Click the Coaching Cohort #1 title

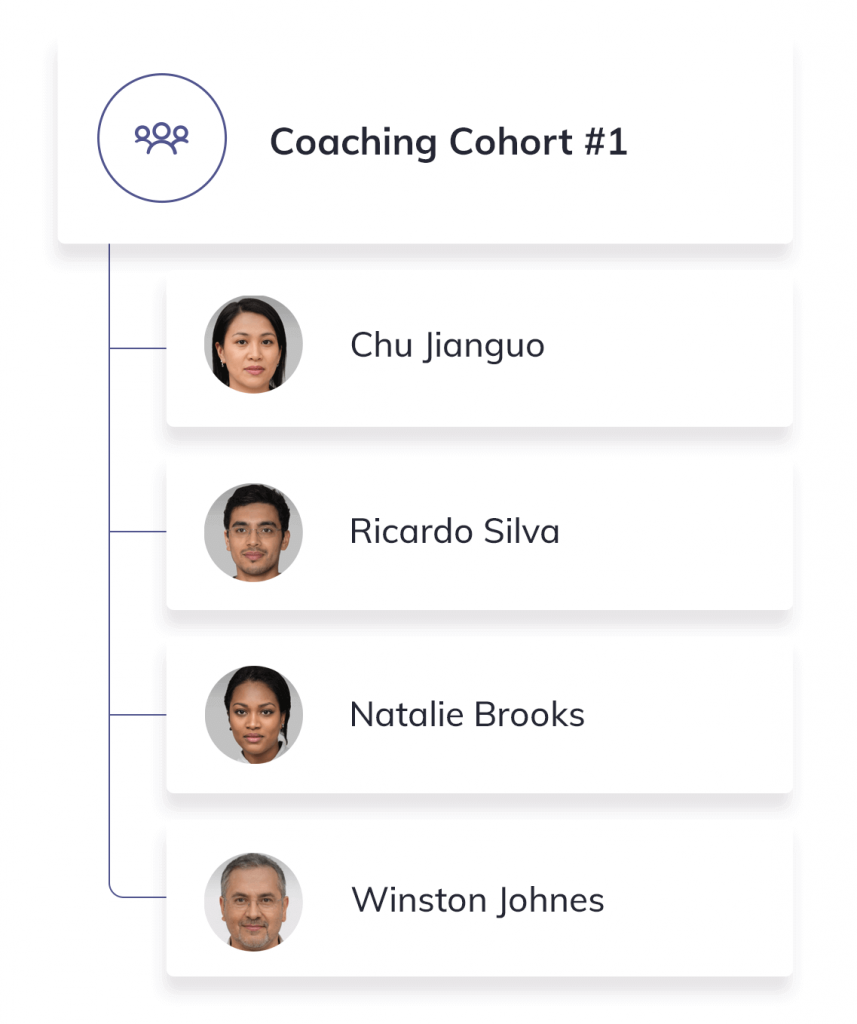click(448, 142)
